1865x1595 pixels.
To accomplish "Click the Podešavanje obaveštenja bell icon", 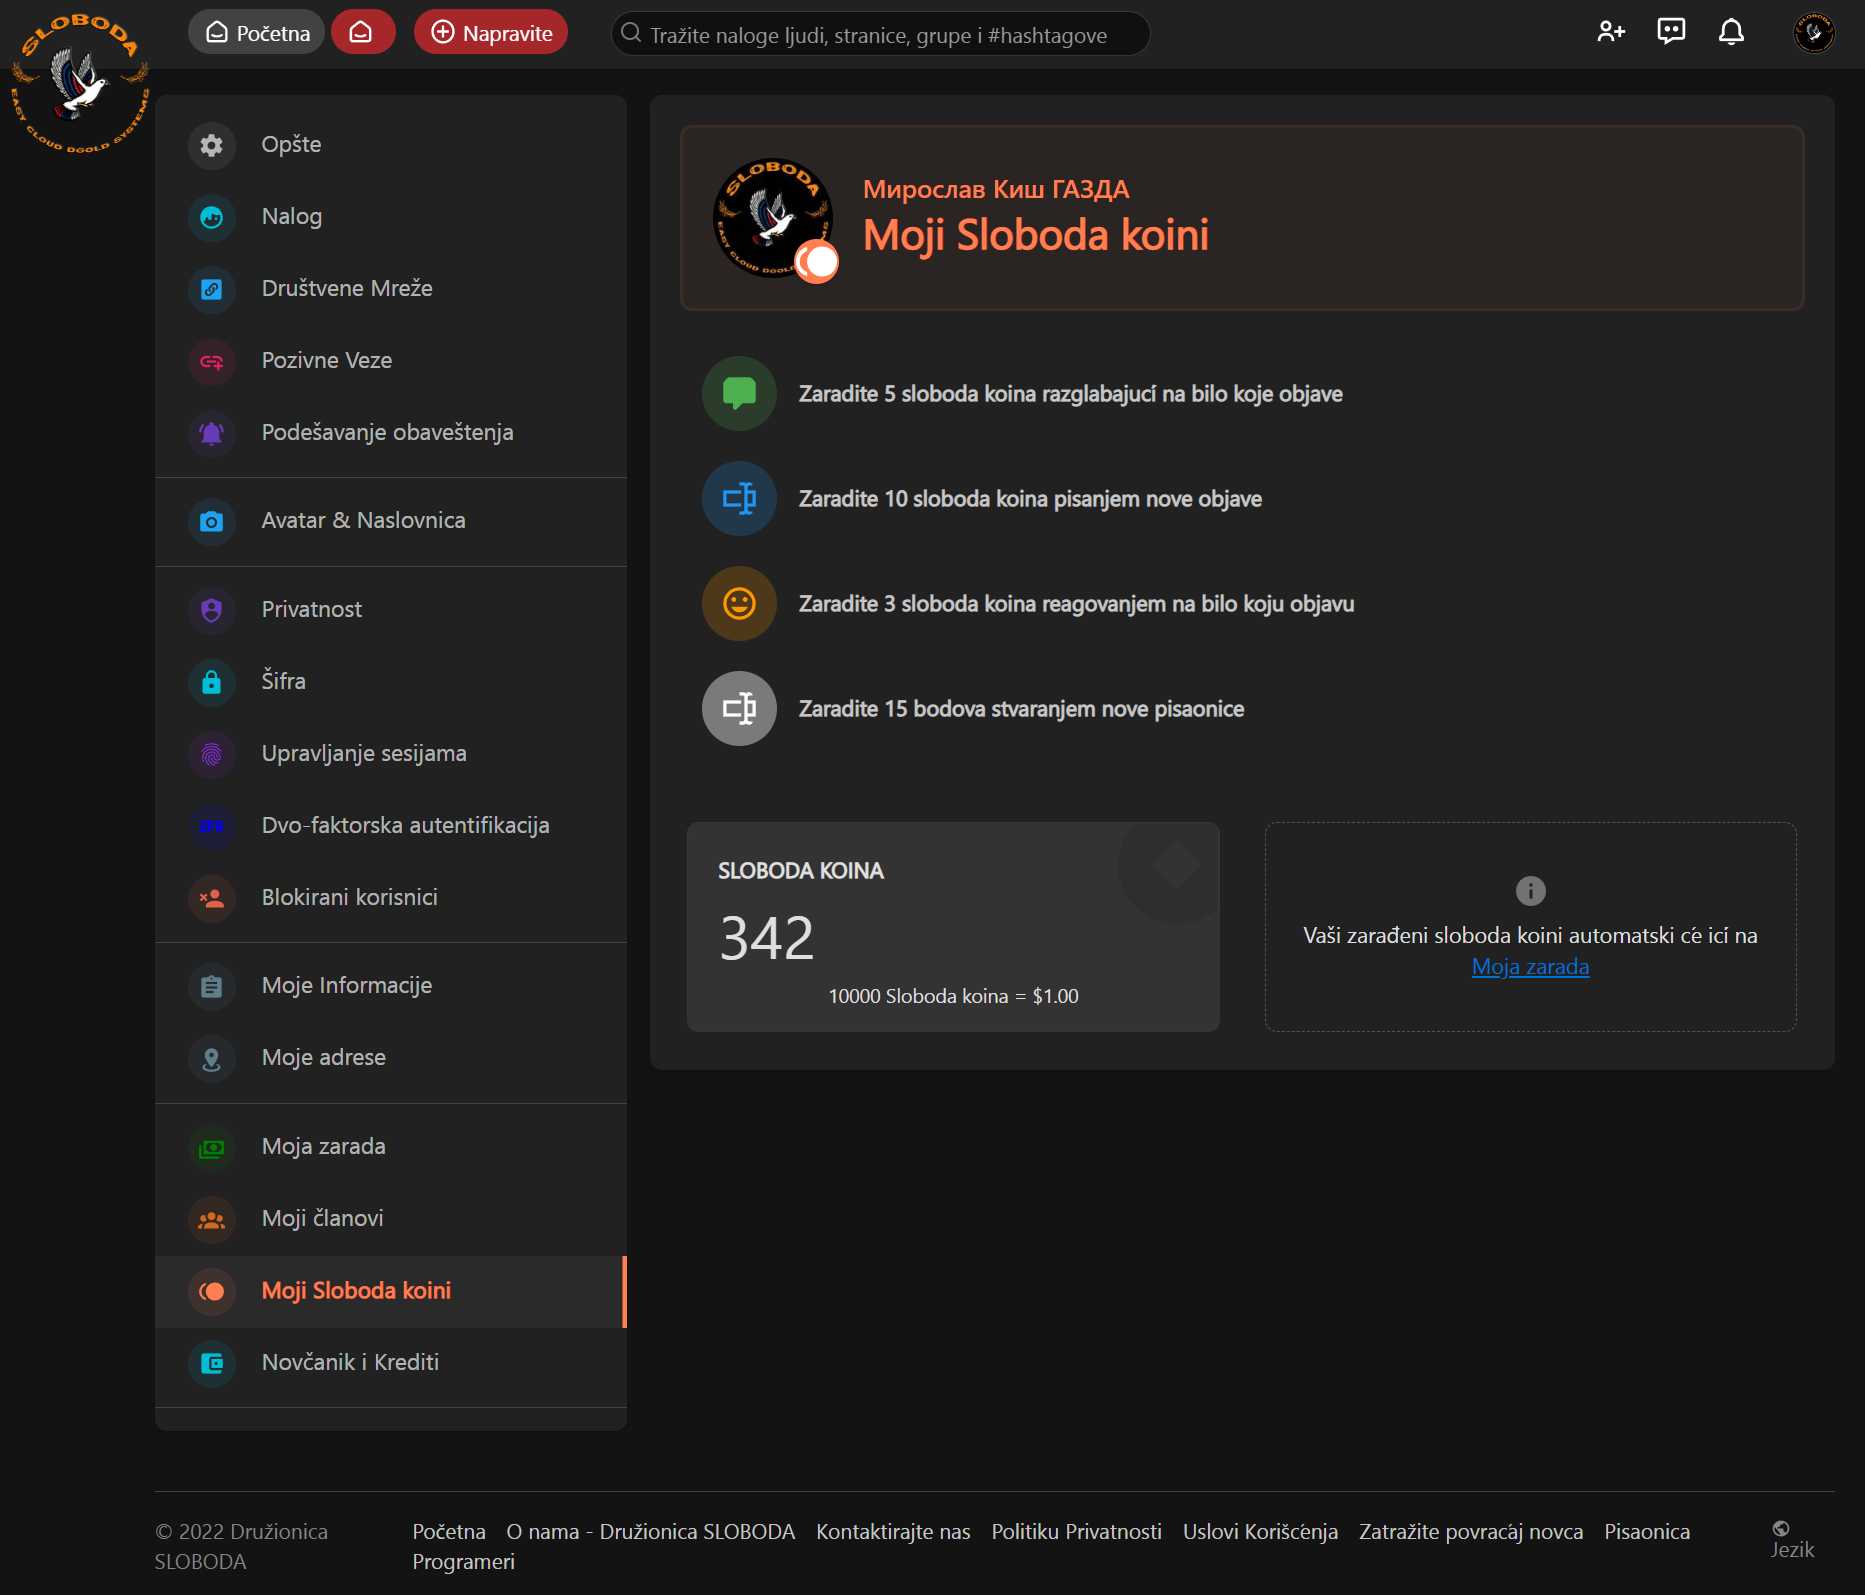I will pyautogui.click(x=211, y=433).
